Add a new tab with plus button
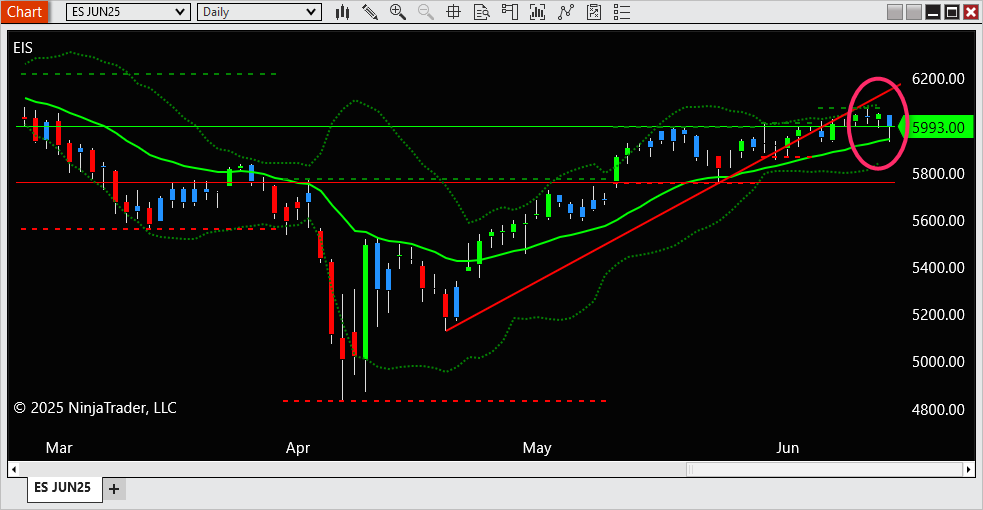 (114, 489)
